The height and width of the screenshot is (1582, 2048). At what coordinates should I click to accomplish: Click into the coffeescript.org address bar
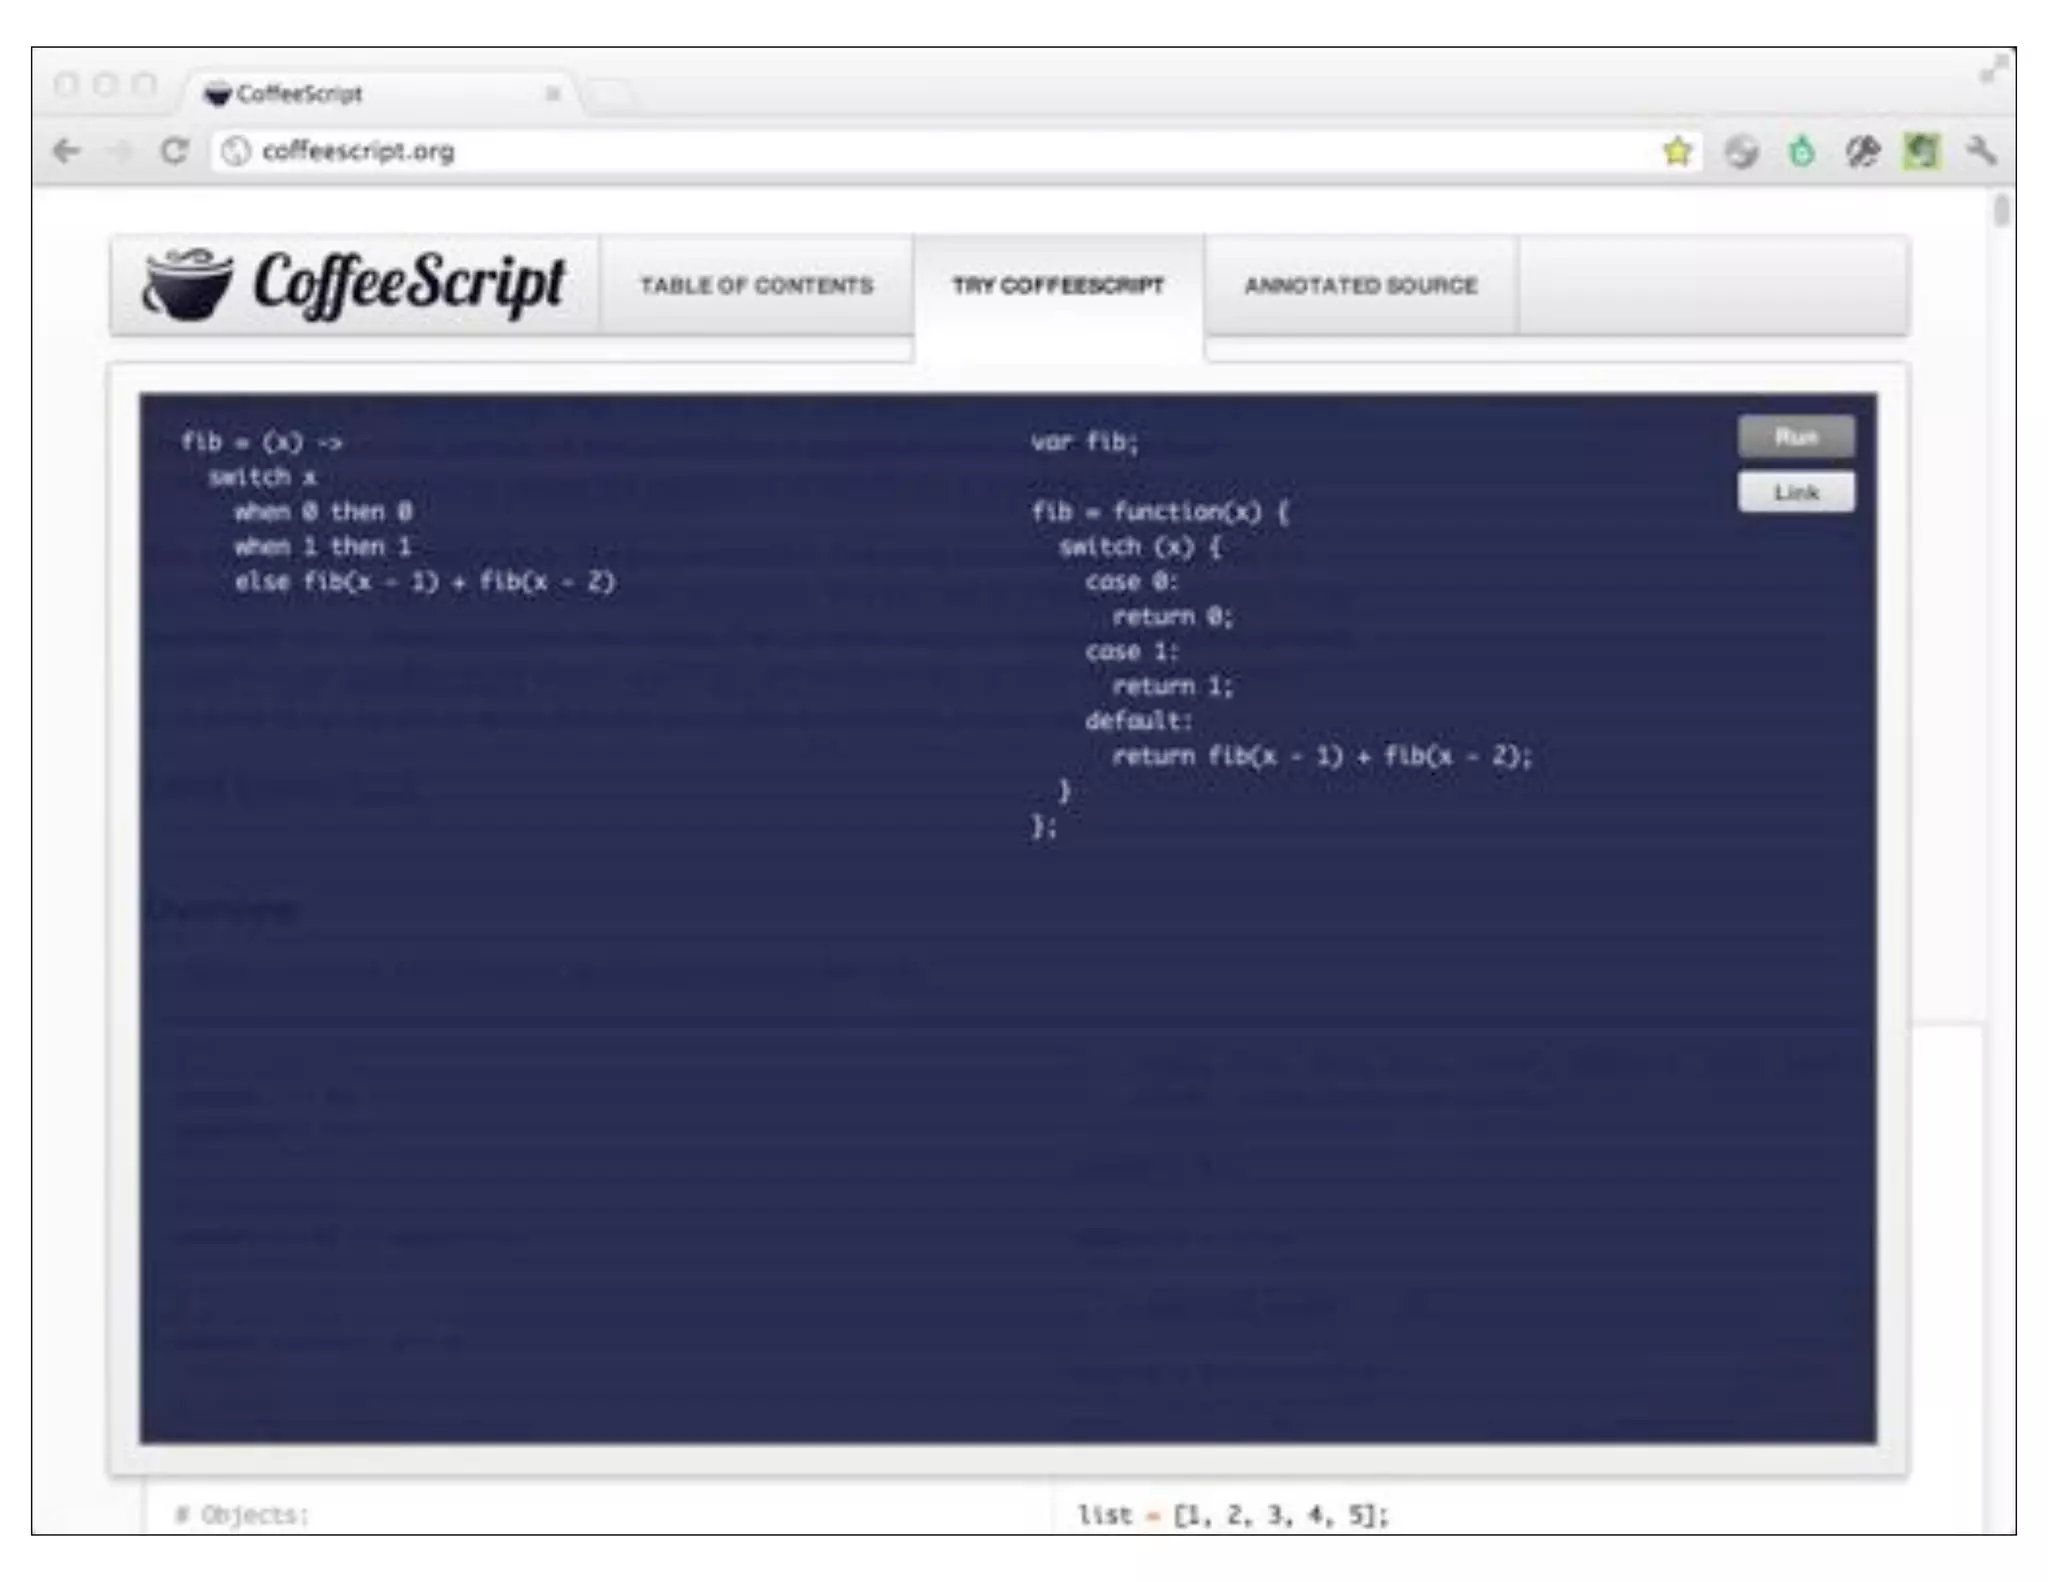[x=900, y=152]
